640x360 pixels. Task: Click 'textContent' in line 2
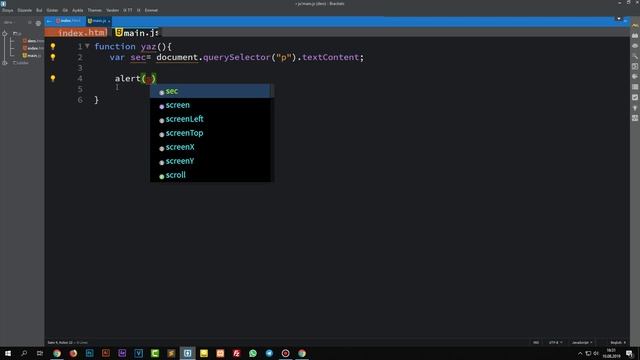pyautogui.click(x=331, y=57)
